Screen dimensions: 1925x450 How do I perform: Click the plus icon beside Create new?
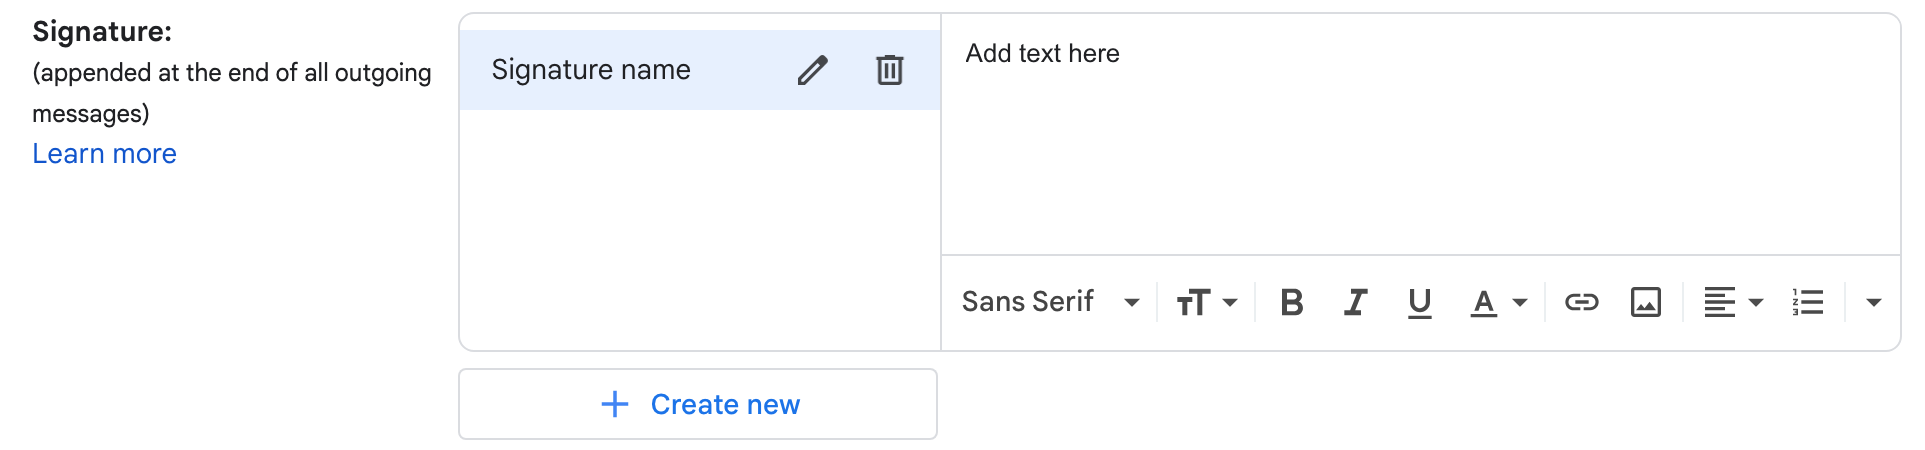point(614,404)
